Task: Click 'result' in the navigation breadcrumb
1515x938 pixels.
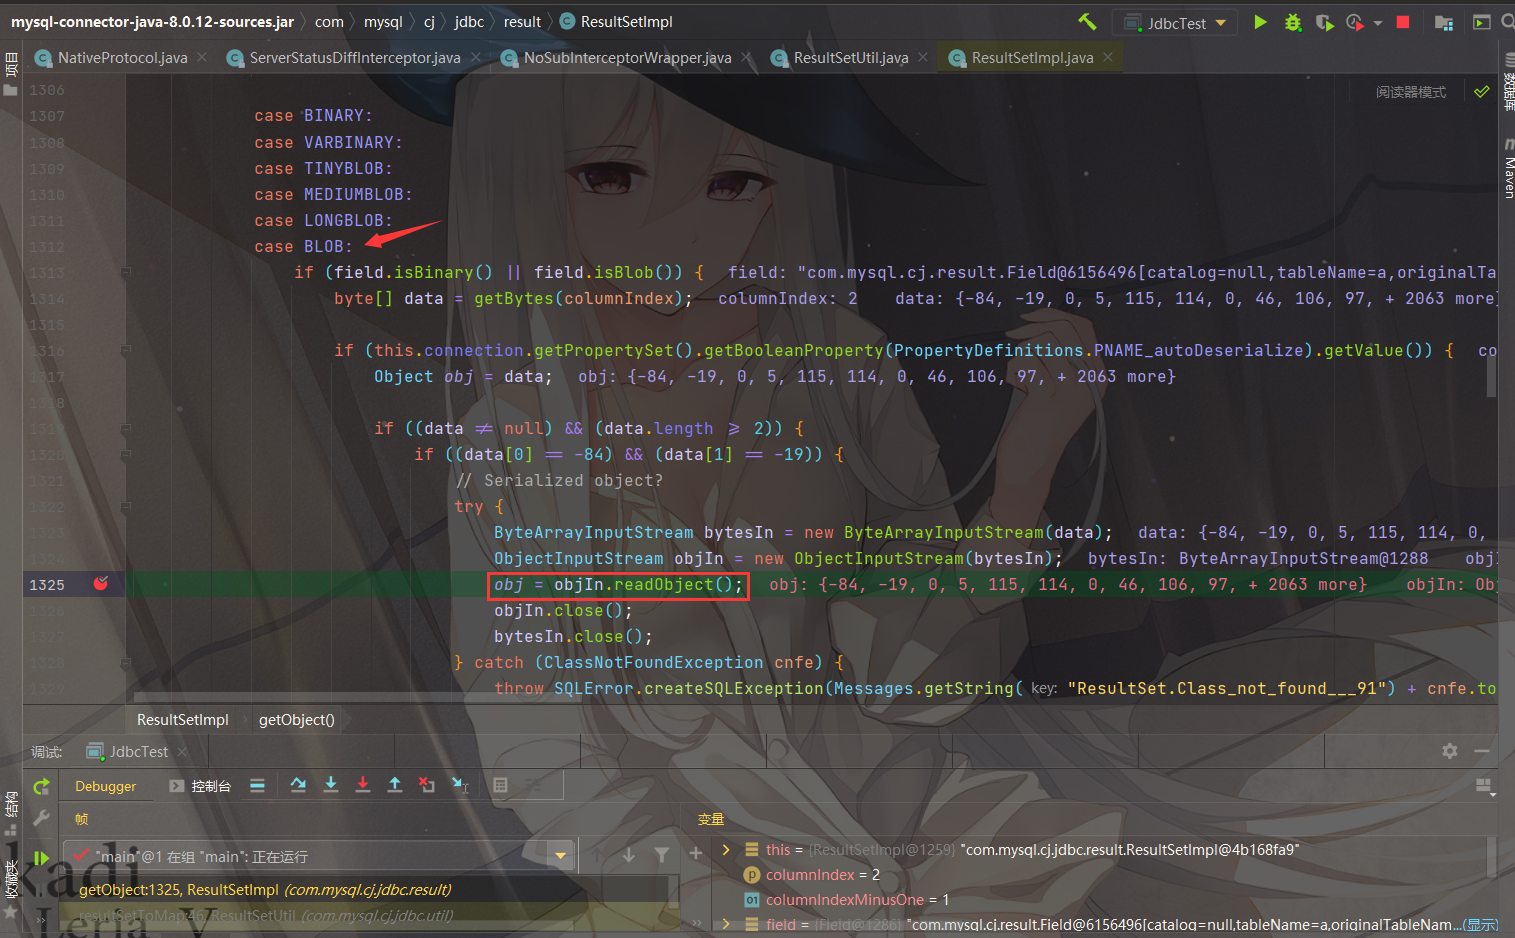Action: [522, 22]
